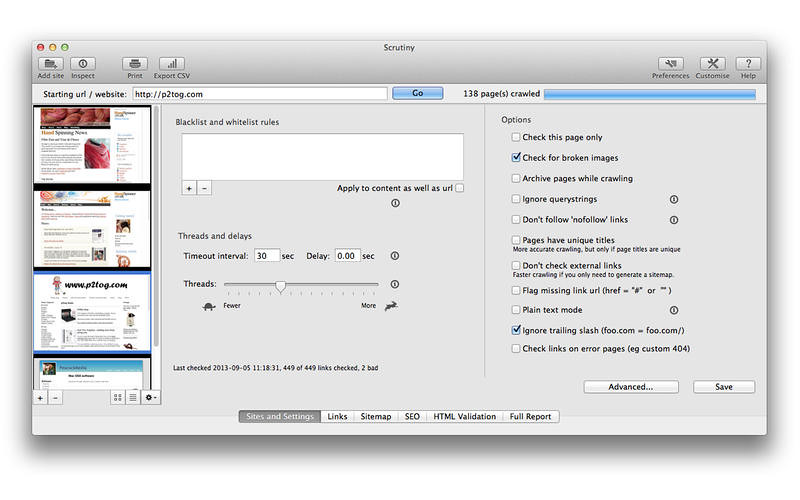Screen dimensions: 800x500
Task: Toggle Ignore trailing slash checkbox
Action: [x=516, y=329]
